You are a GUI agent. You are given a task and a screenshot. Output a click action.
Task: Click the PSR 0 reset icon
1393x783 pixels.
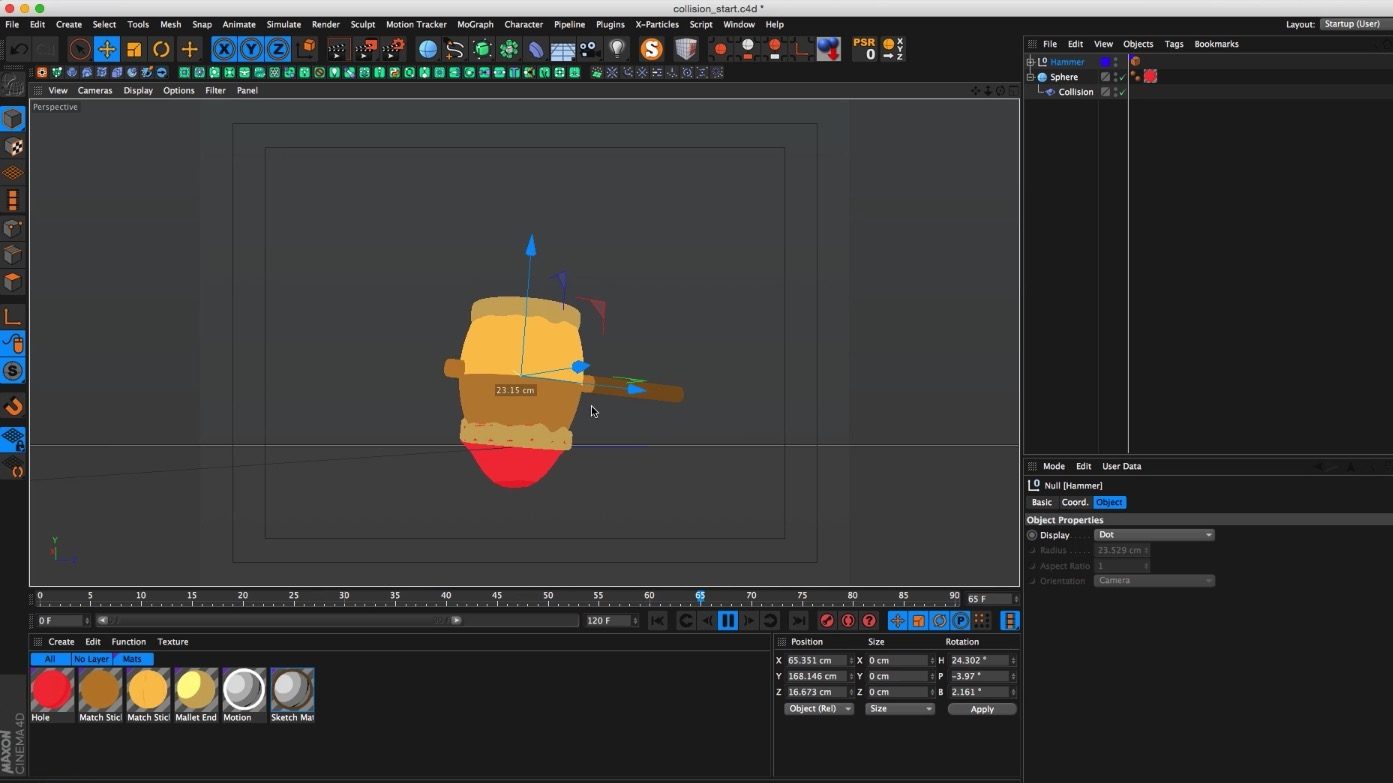coord(864,49)
